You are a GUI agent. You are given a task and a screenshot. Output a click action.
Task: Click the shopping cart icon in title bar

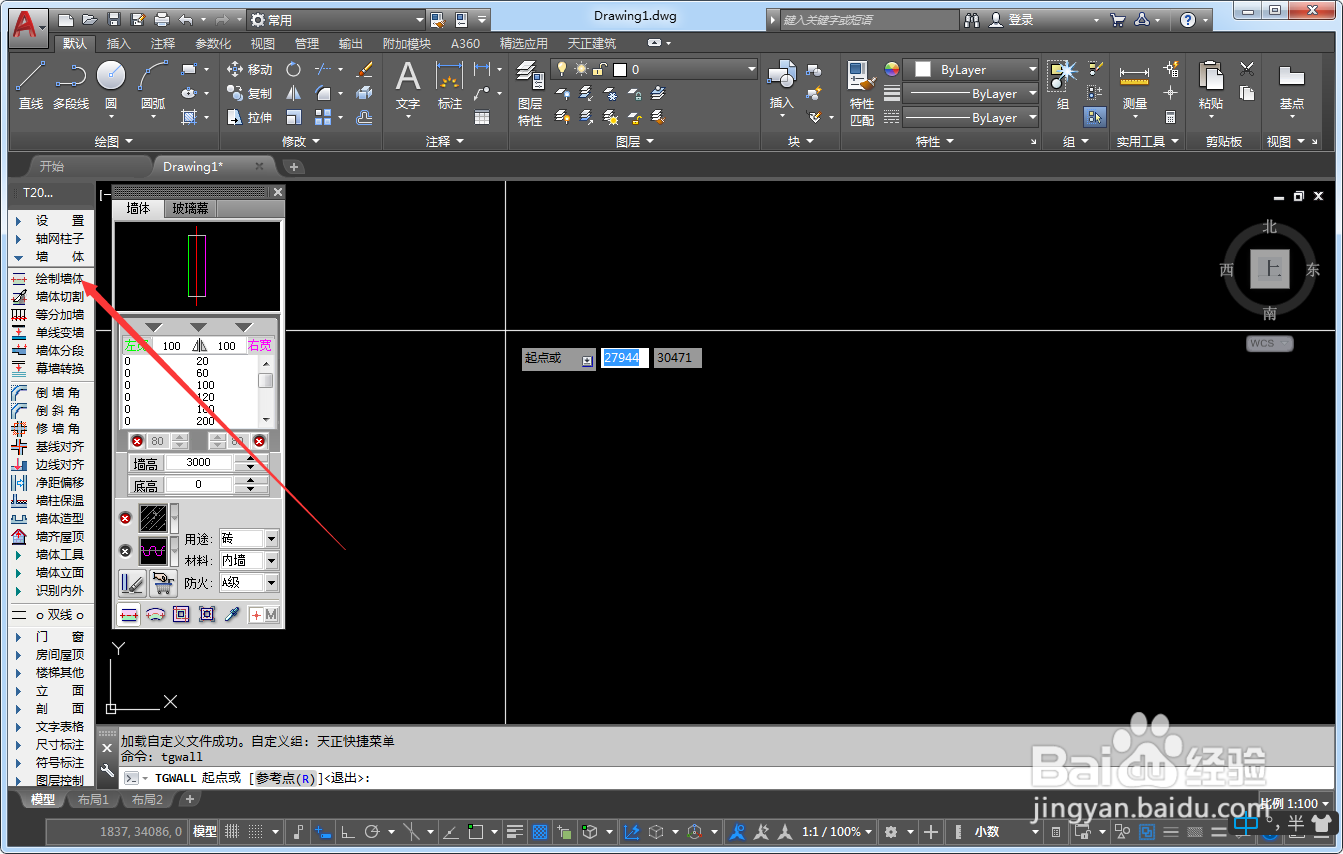1118,19
